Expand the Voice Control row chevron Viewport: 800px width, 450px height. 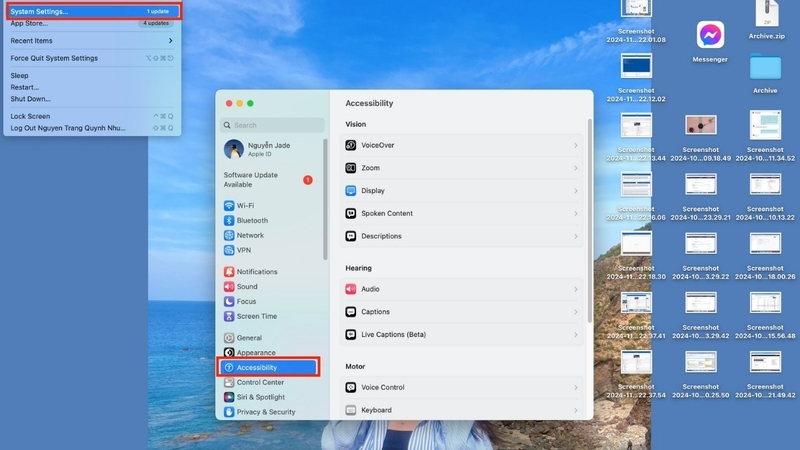coord(576,388)
